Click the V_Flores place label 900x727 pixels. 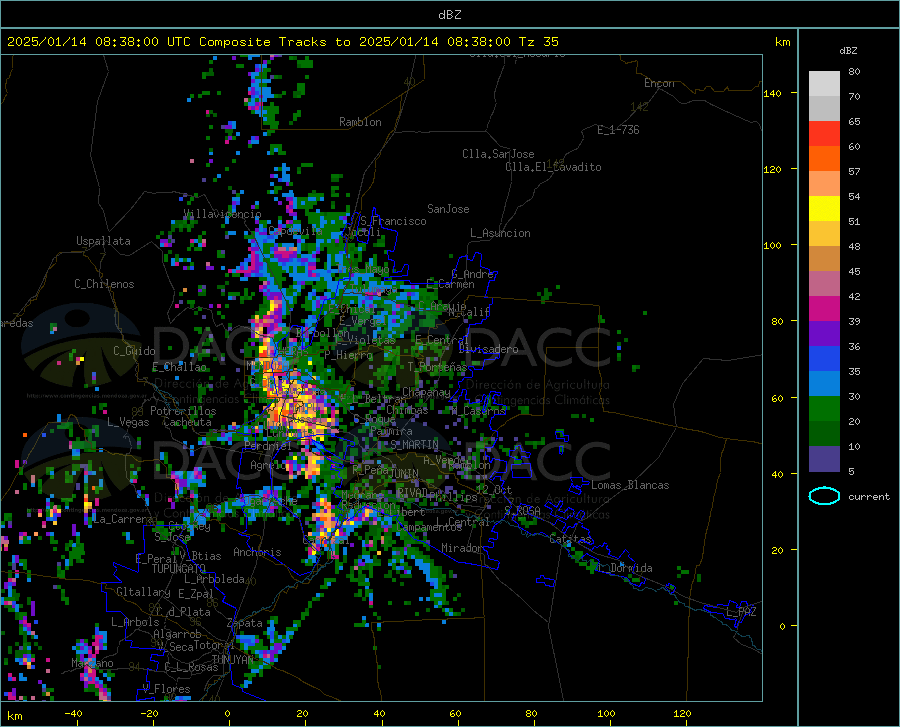[166, 689]
